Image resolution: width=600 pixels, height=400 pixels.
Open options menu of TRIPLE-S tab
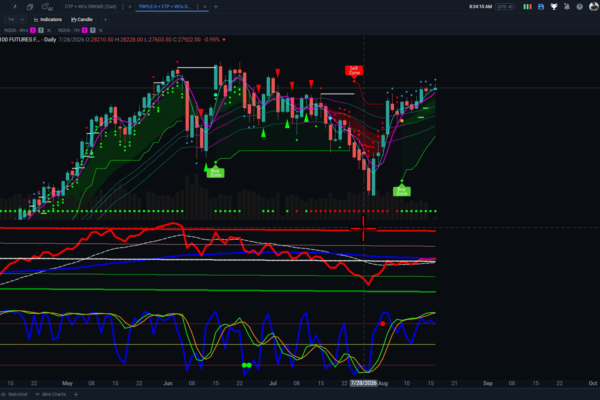197,7
